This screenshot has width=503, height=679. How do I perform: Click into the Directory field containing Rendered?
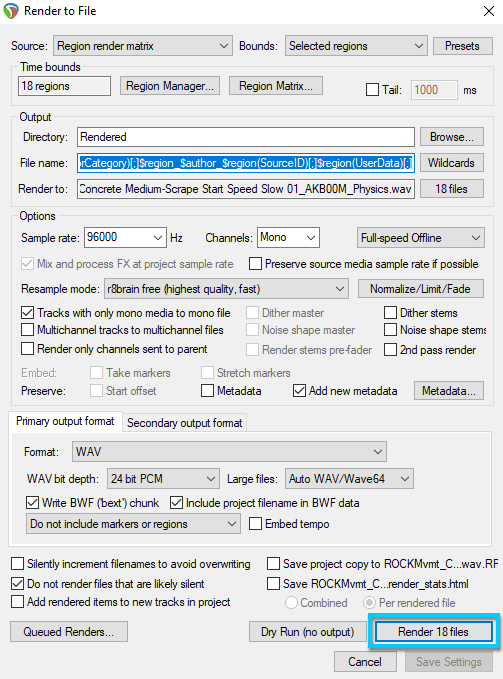[246, 137]
